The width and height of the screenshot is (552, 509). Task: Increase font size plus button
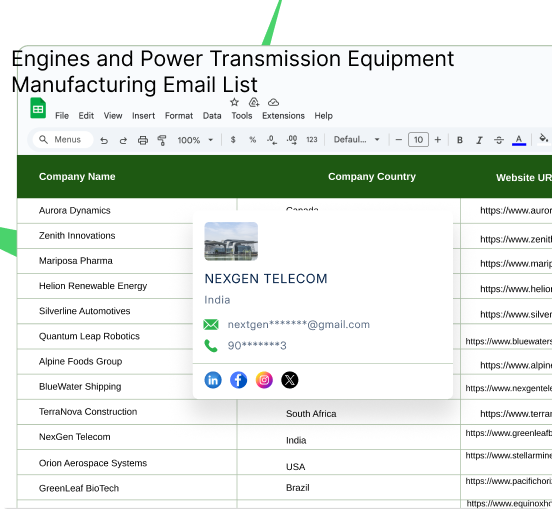pyautogui.click(x=438, y=140)
